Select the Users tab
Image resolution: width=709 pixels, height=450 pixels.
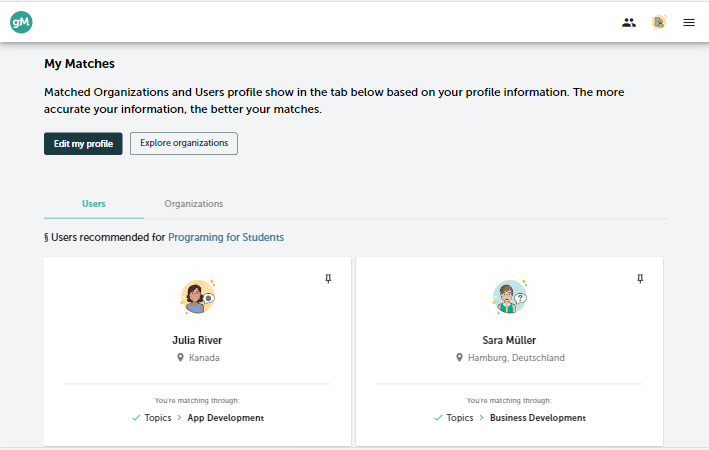pos(94,204)
